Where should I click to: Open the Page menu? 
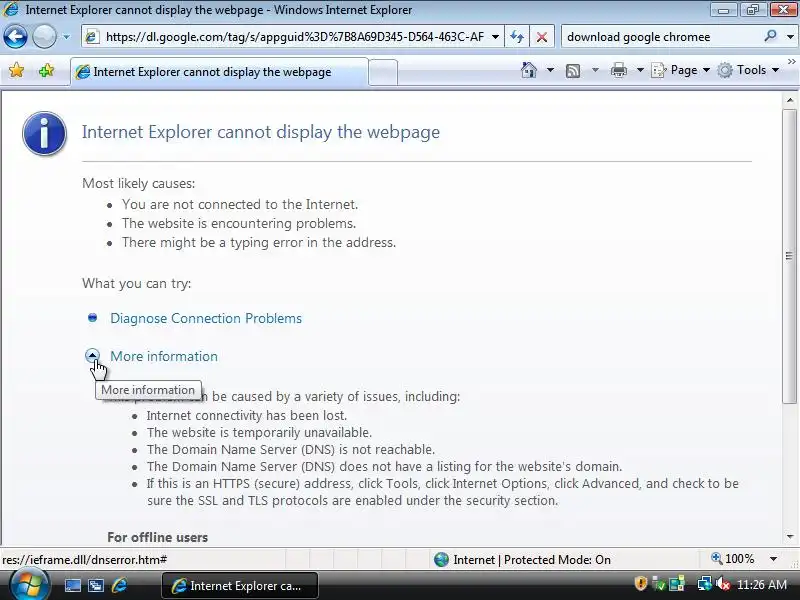pyautogui.click(x=681, y=70)
